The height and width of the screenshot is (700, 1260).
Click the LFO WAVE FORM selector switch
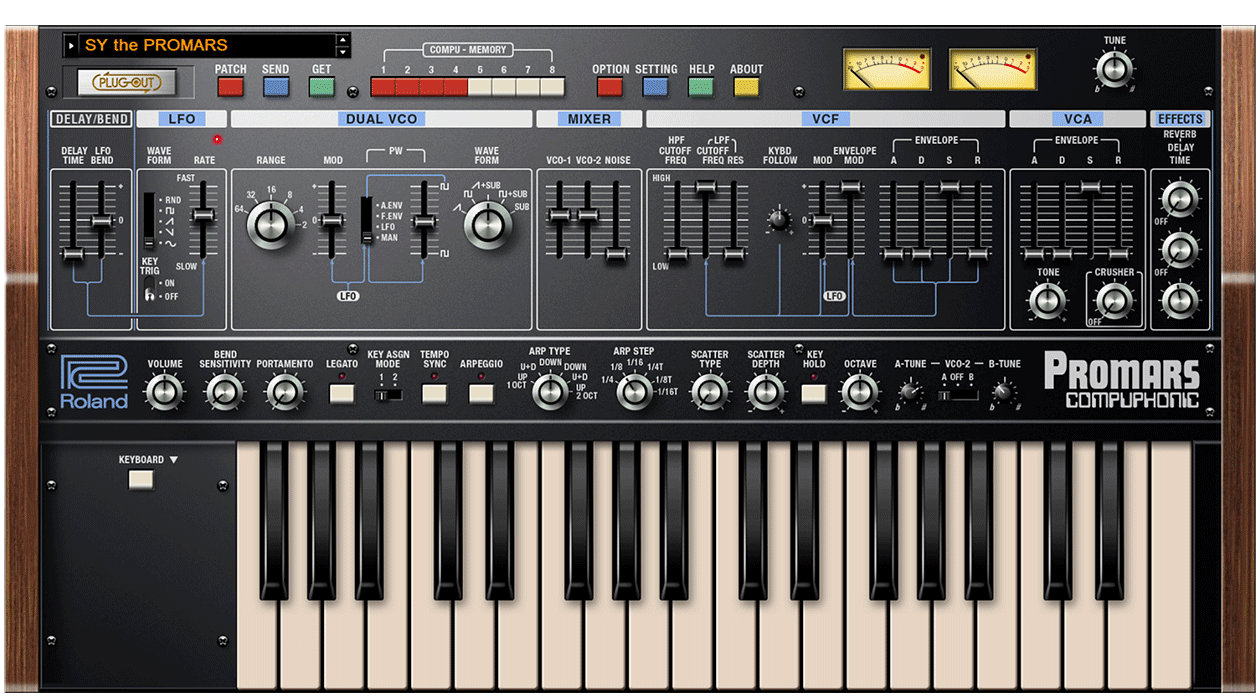click(x=150, y=220)
